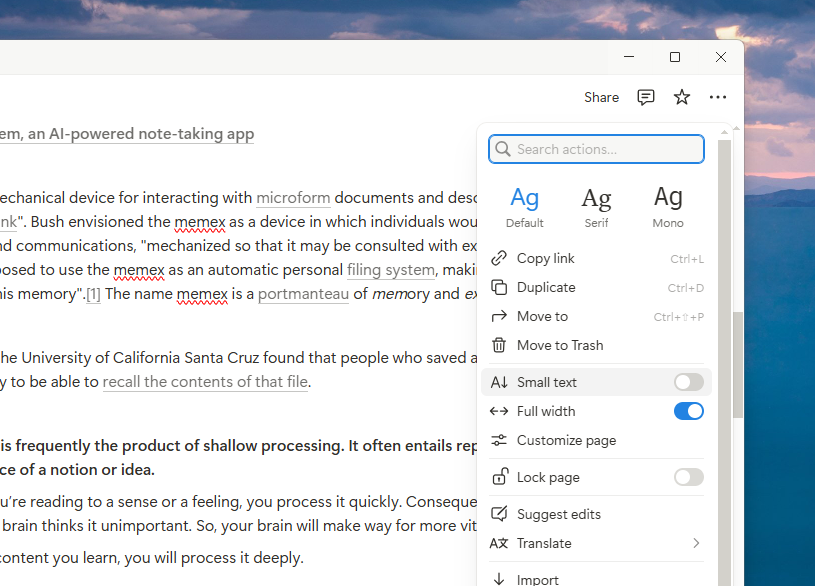Choose Suggest edits option
This screenshot has width=815, height=586.
596,514
